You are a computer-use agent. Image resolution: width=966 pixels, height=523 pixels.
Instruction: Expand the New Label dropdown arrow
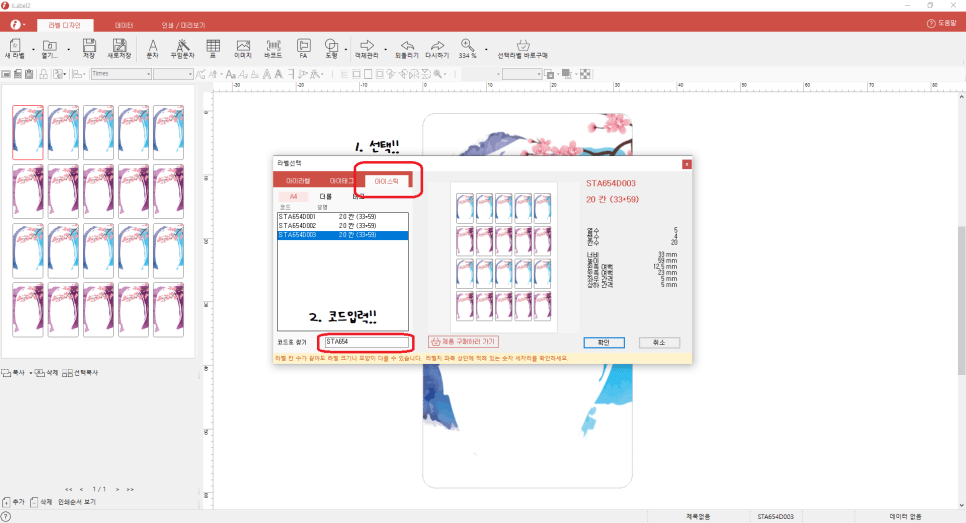(x=33, y=49)
